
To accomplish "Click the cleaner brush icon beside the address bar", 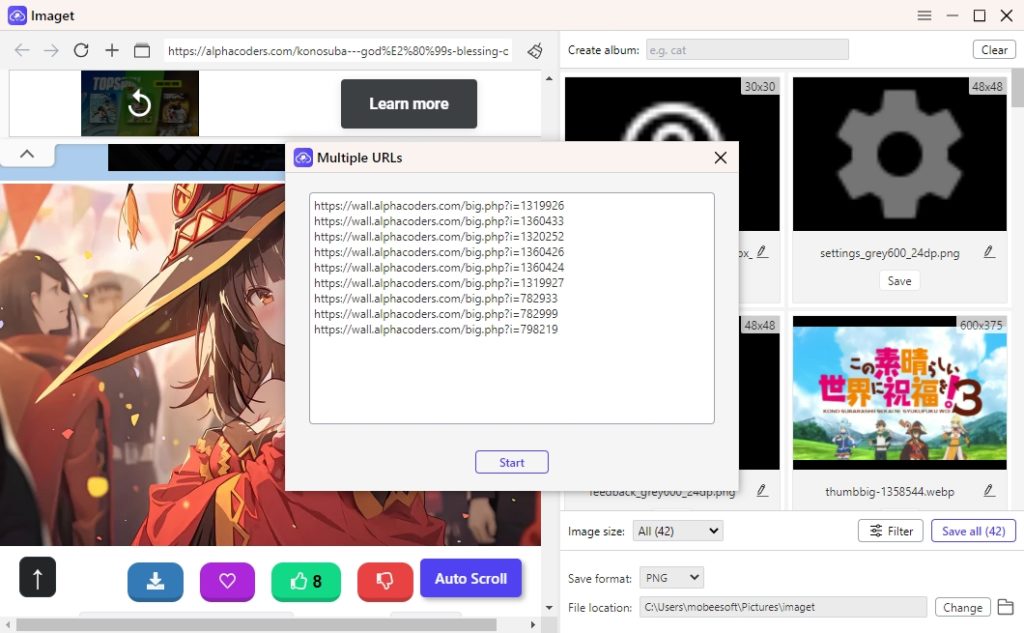I will 534,50.
